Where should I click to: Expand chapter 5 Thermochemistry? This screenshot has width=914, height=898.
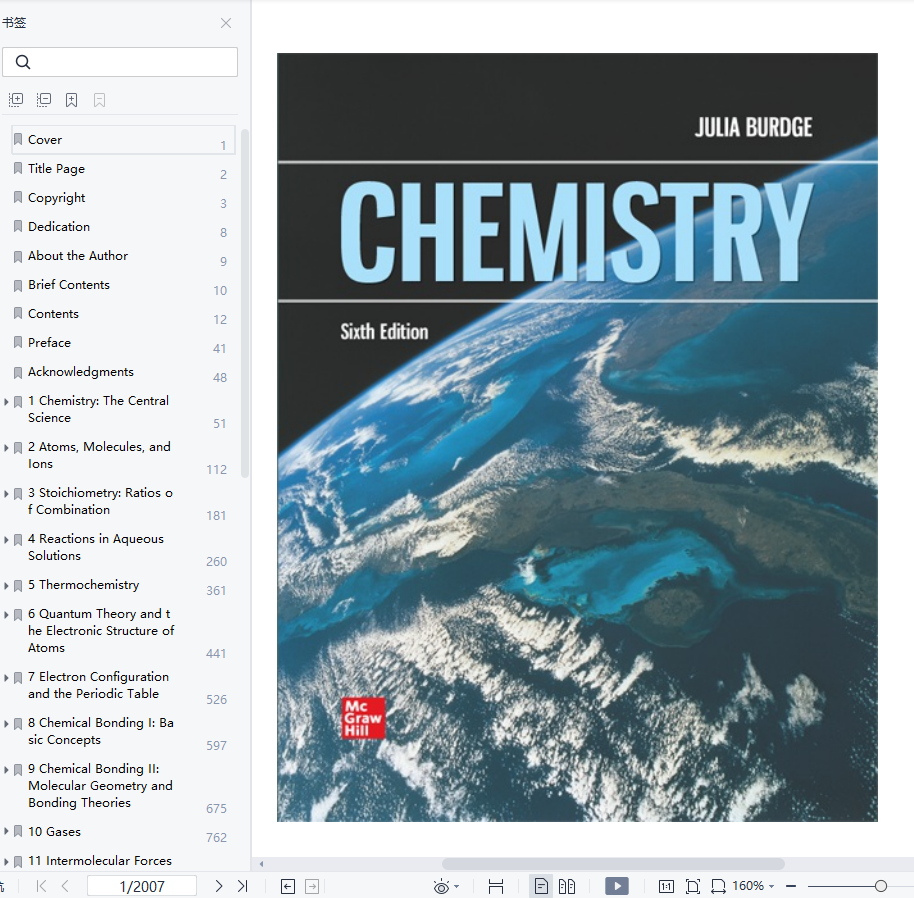click(6, 586)
